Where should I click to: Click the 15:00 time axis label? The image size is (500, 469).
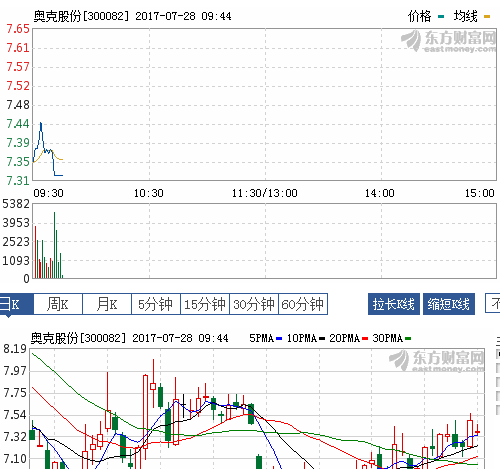[x=480, y=193]
